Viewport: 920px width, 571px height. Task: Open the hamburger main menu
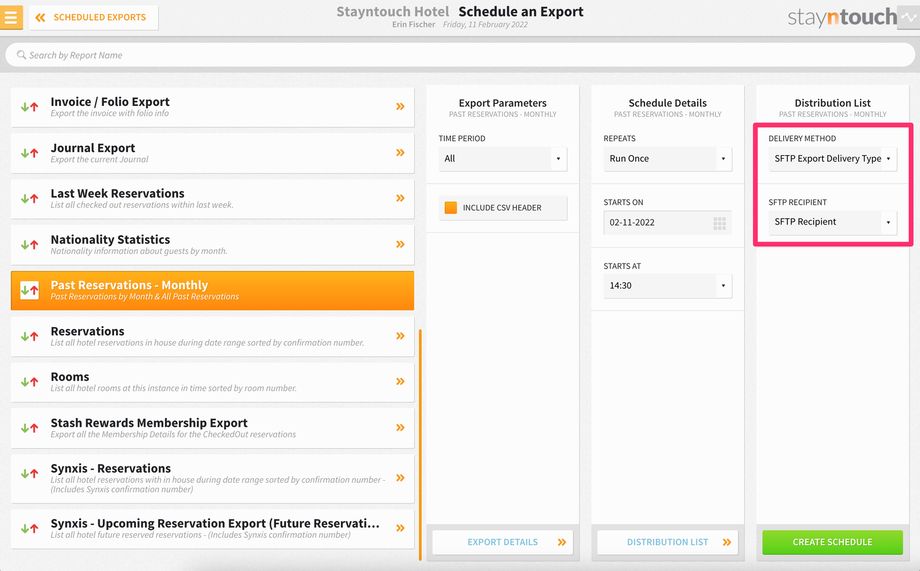pyautogui.click(x=11, y=17)
